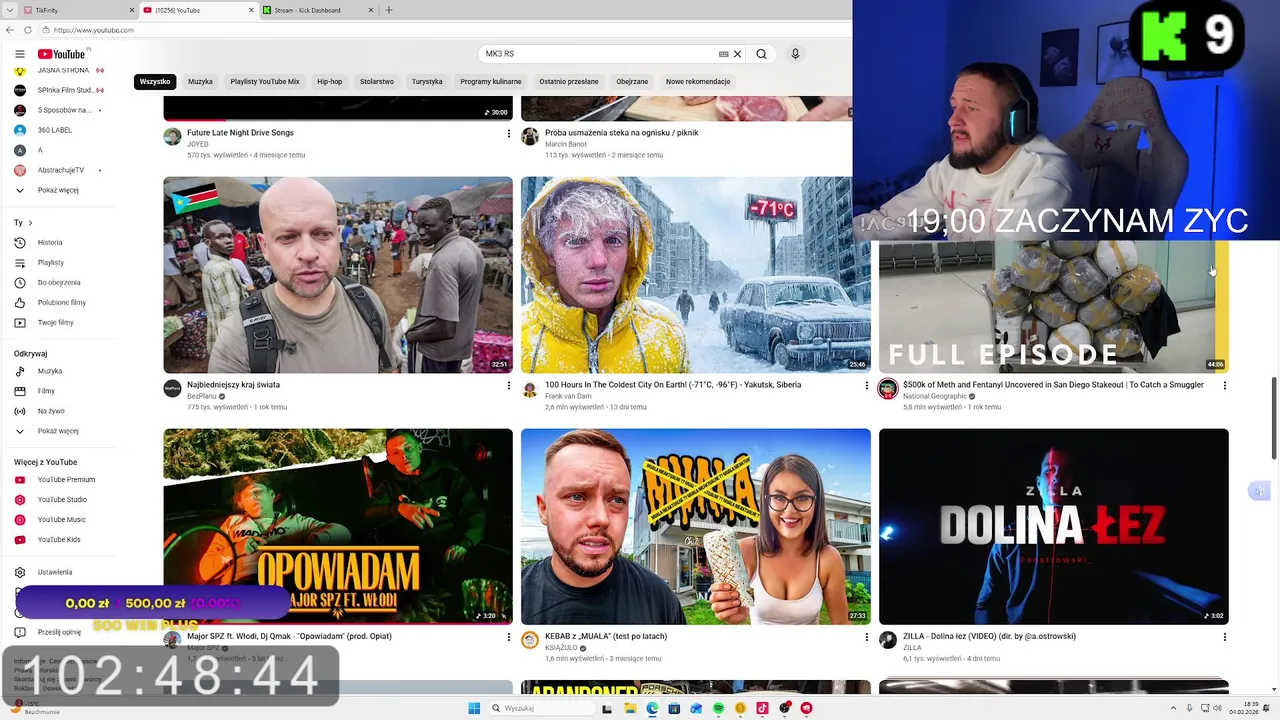The height and width of the screenshot is (720, 1280).
Task: Open options menu for 100 Hours In The Coldest City
Action: 866,386
